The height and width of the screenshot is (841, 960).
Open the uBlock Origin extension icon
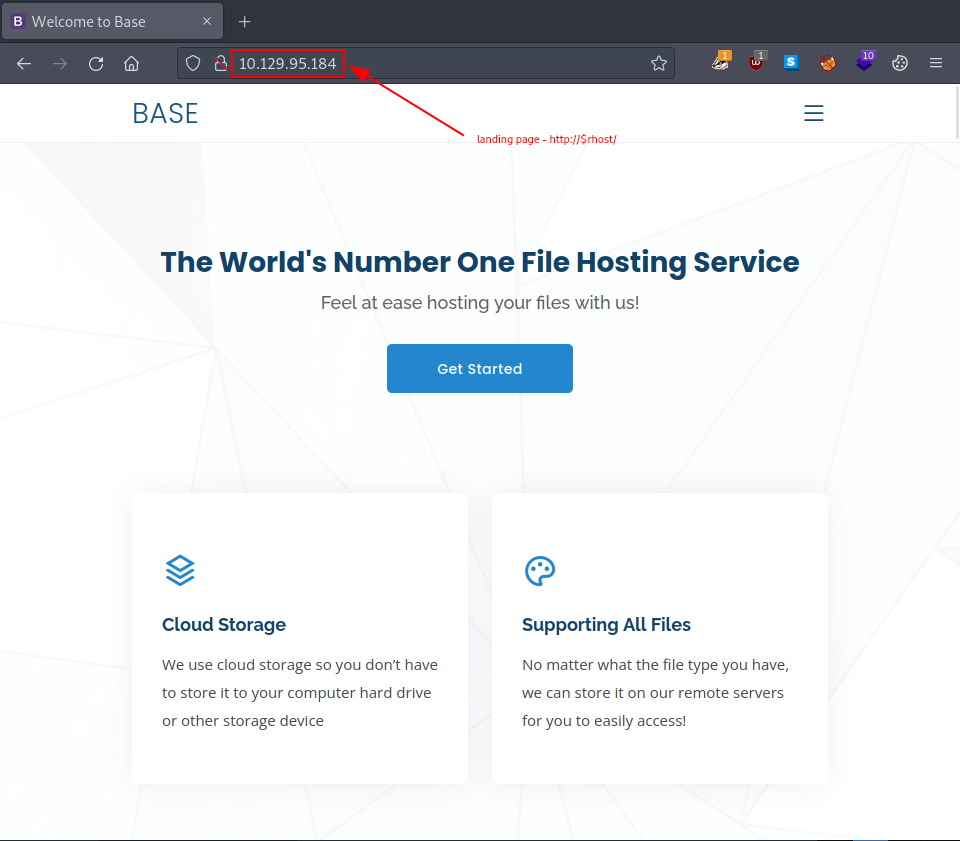[757, 62]
